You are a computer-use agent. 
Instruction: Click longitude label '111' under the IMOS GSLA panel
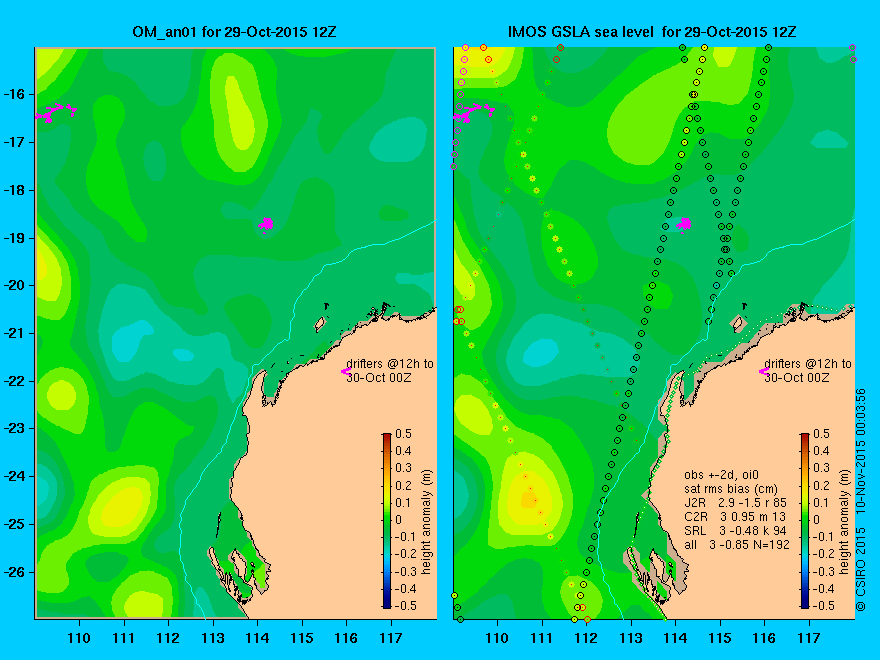click(542, 638)
